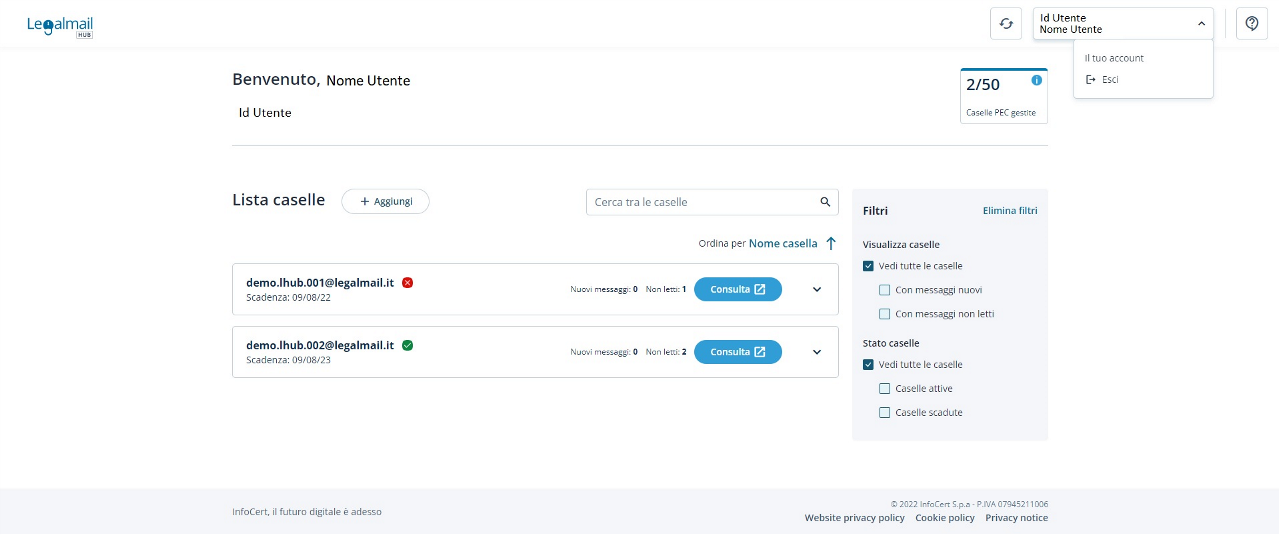Toggle the sort direction arrow
Screen dimensions: 1280x535
(x=830, y=243)
